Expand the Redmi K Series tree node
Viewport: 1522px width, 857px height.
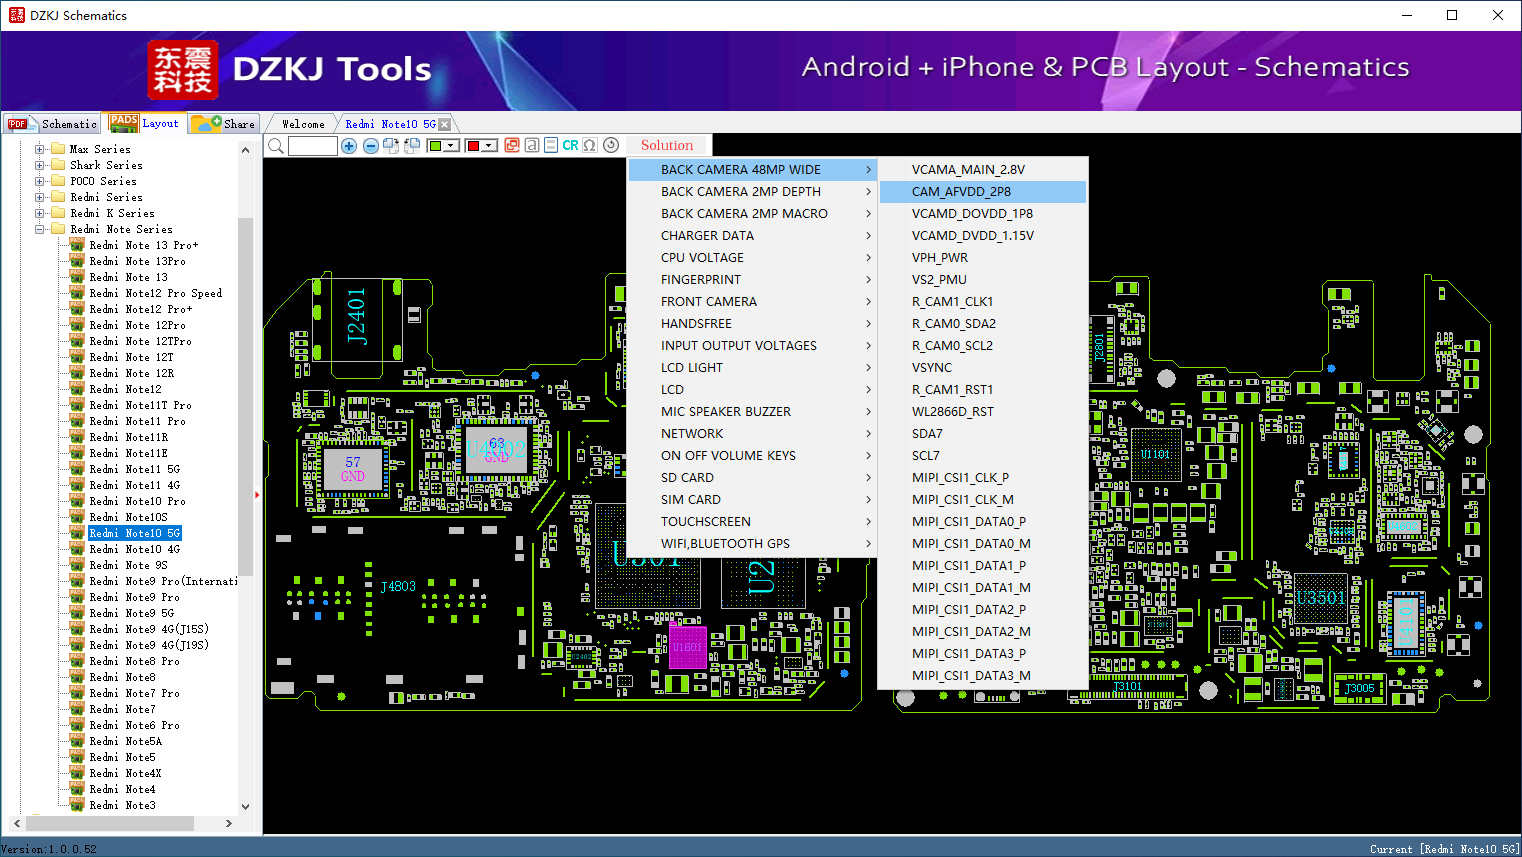pyautogui.click(x=40, y=213)
